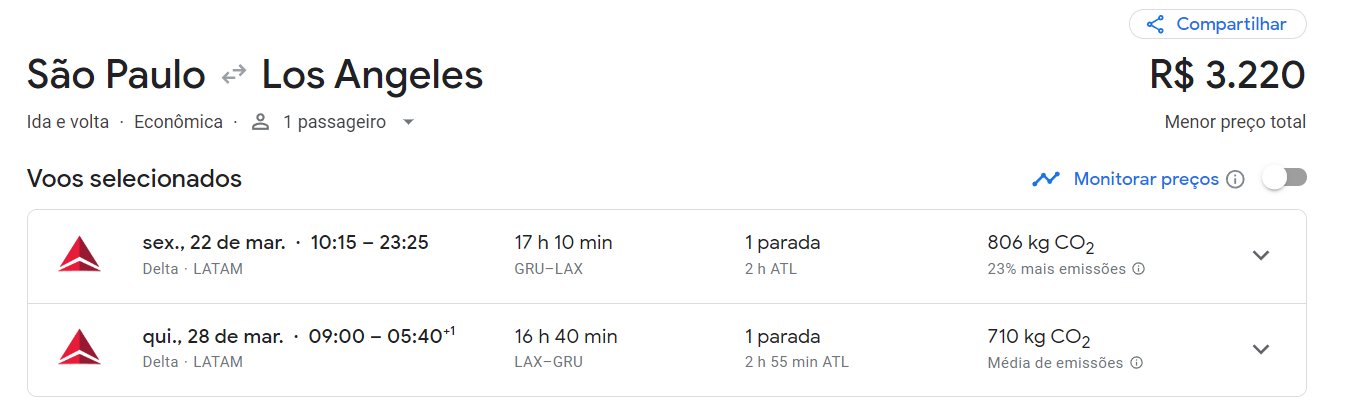Viewport: 1360px width, 412px height.
Task: Click the Monitorar preços link text
Action: coord(1146,179)
